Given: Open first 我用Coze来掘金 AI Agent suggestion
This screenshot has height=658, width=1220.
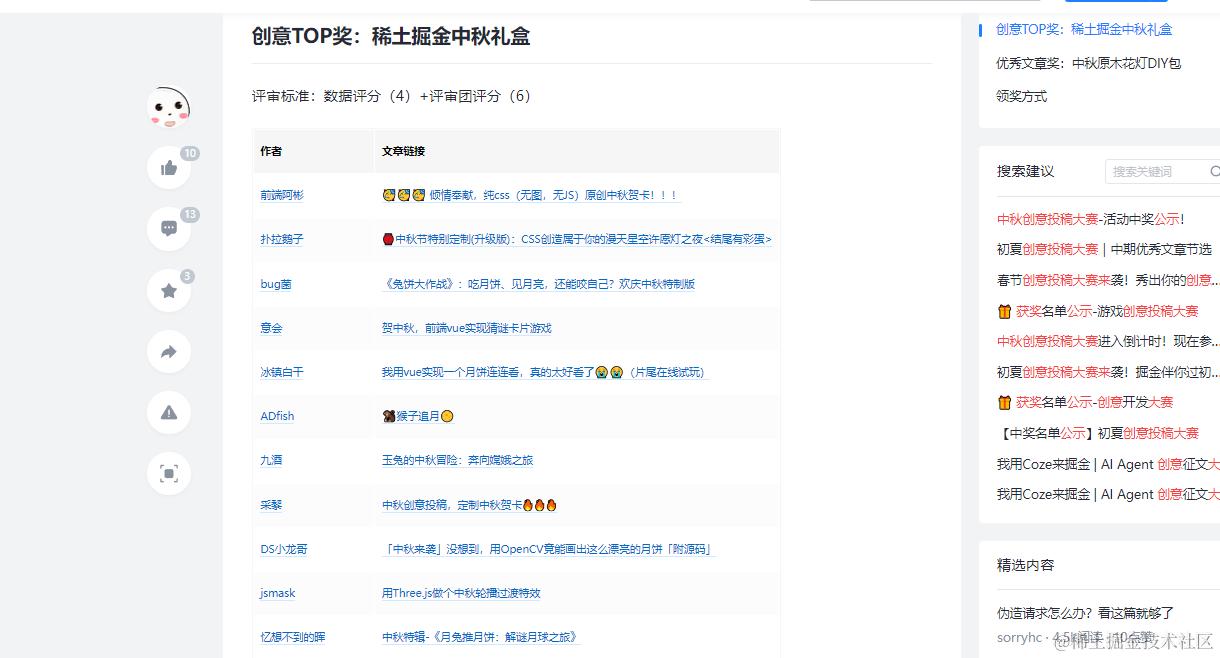Looking at the screenshot, I should coord(1108,464).
